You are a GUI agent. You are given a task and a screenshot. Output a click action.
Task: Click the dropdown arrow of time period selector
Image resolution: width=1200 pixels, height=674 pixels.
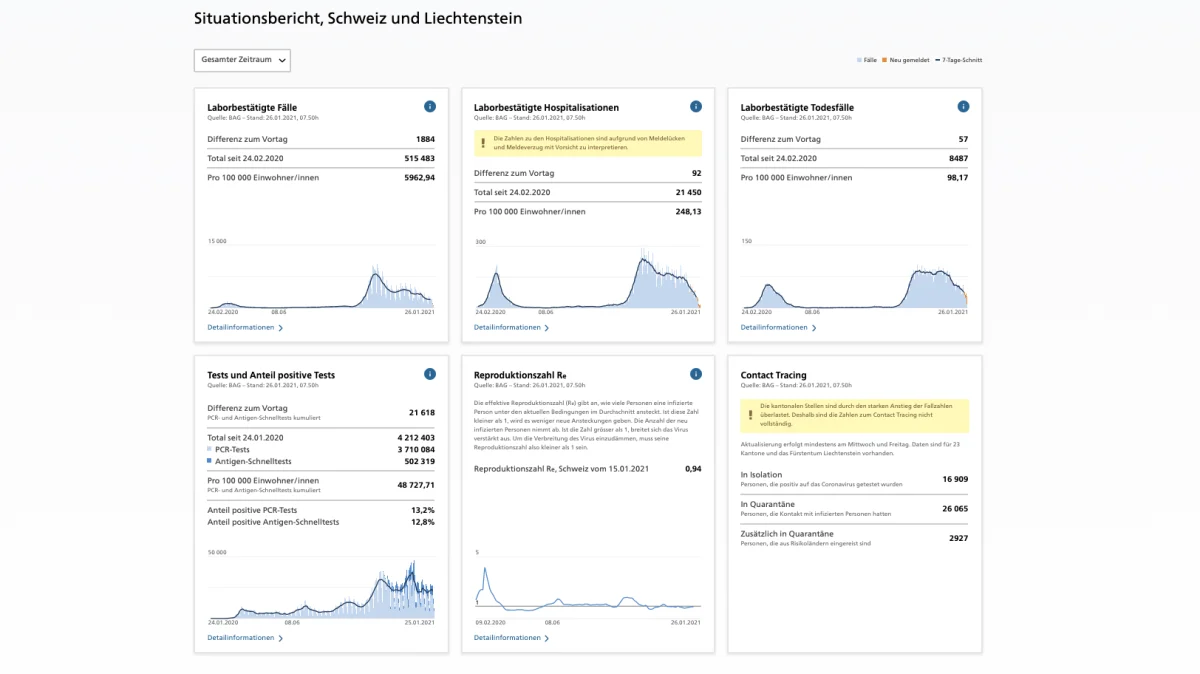(282, 61)
